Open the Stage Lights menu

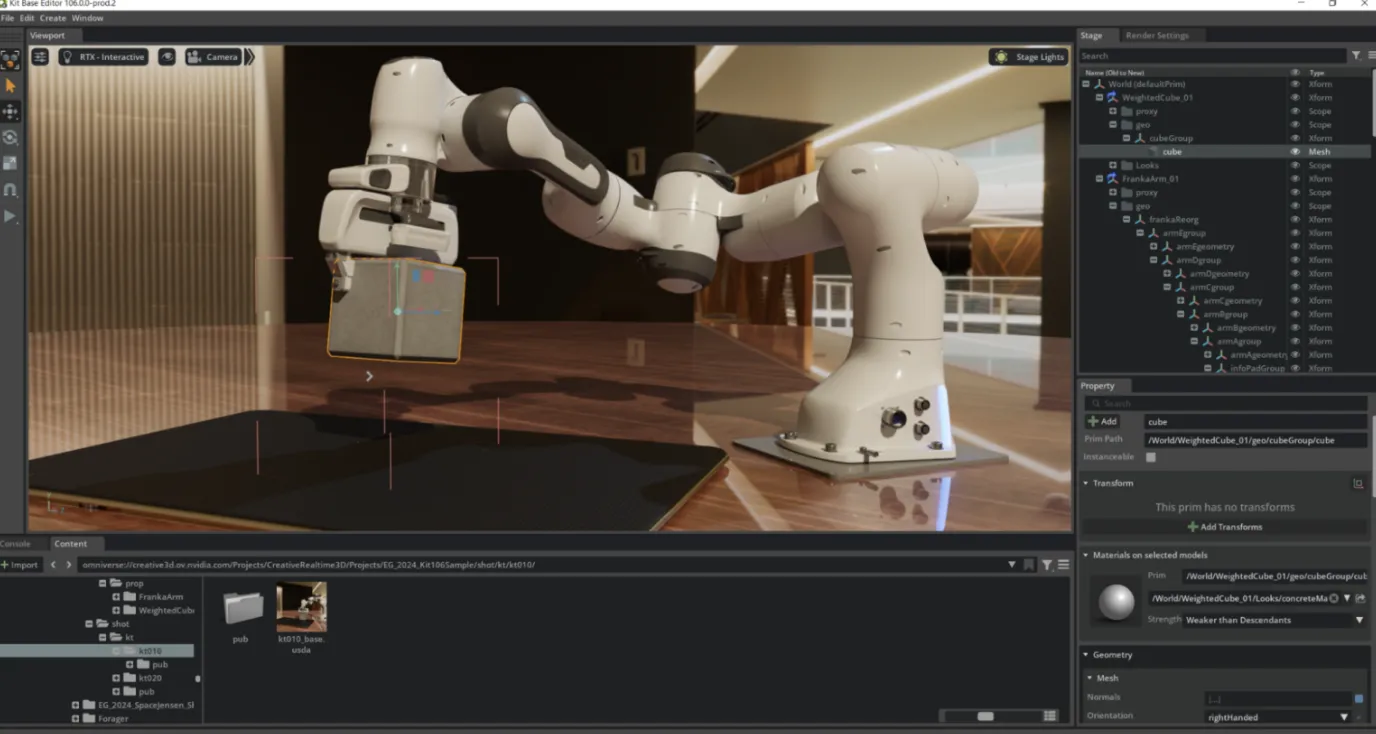coord(1029,57)
